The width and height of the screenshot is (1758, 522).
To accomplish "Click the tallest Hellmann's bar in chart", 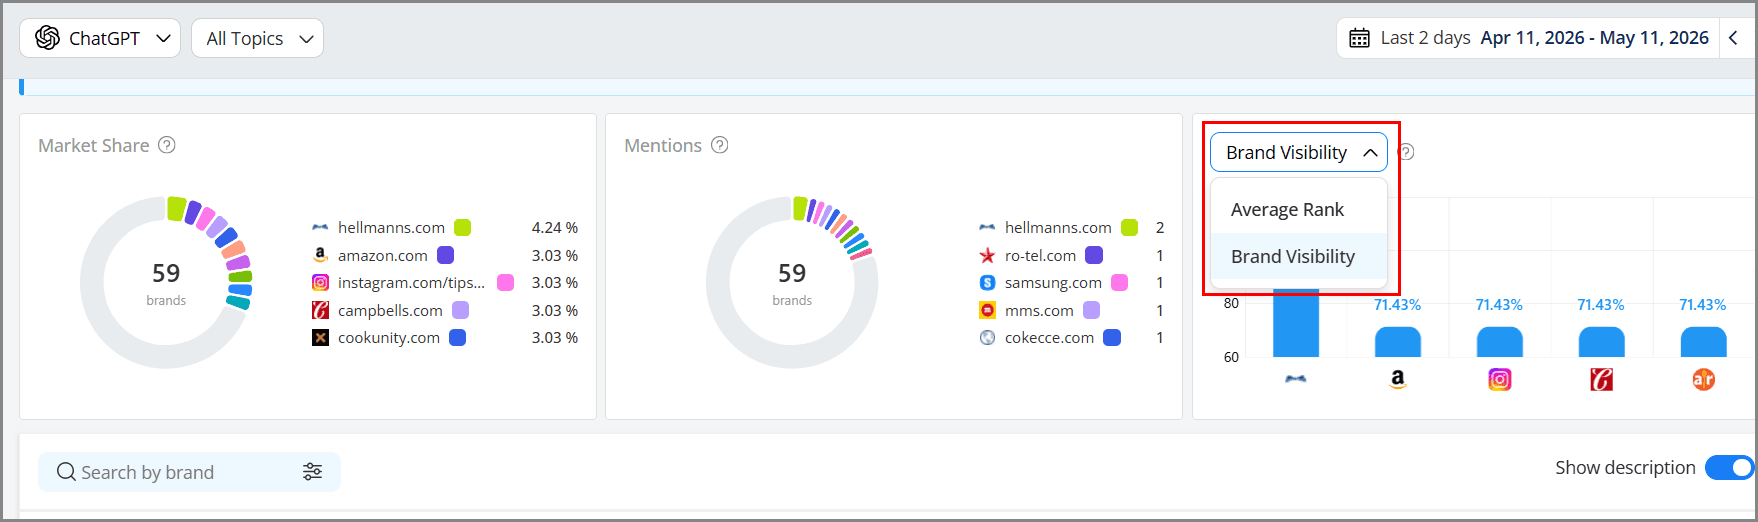I will tap(1296, 323).
